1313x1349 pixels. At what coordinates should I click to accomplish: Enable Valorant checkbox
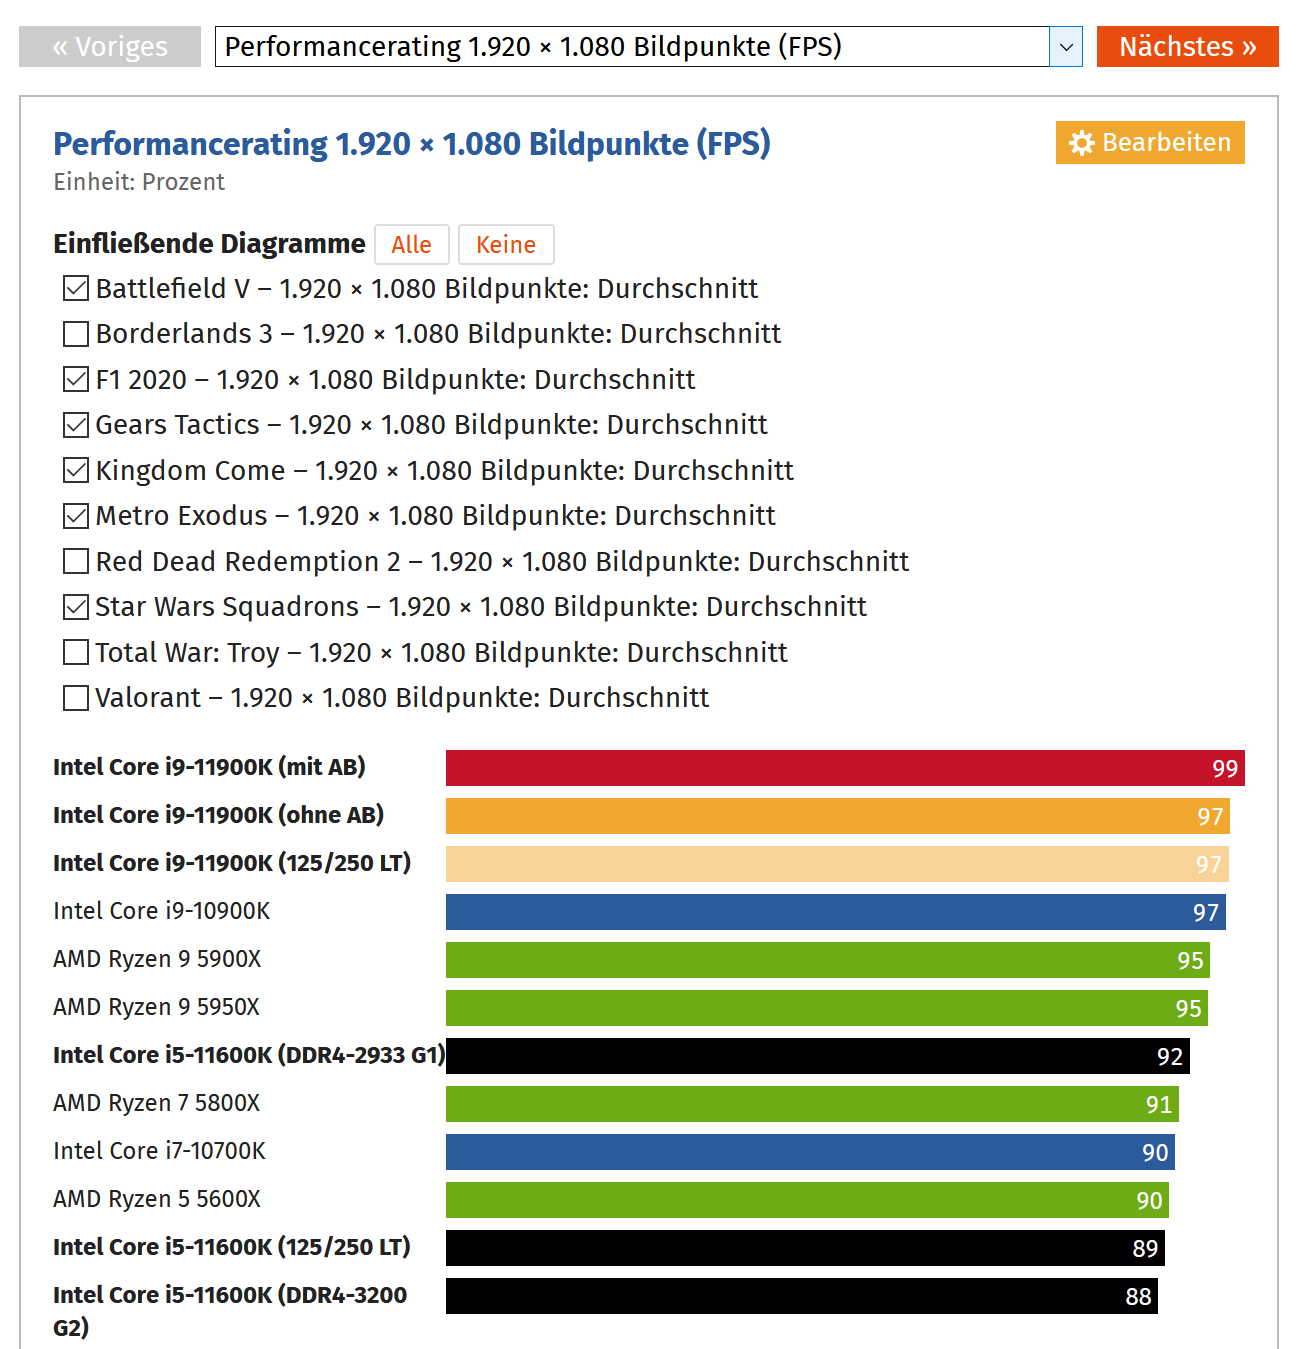point(76,698)
